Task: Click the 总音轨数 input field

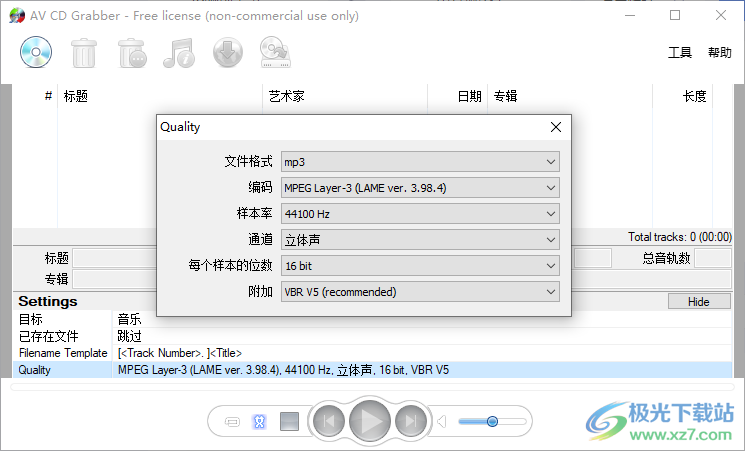Action: click(713, 258)
